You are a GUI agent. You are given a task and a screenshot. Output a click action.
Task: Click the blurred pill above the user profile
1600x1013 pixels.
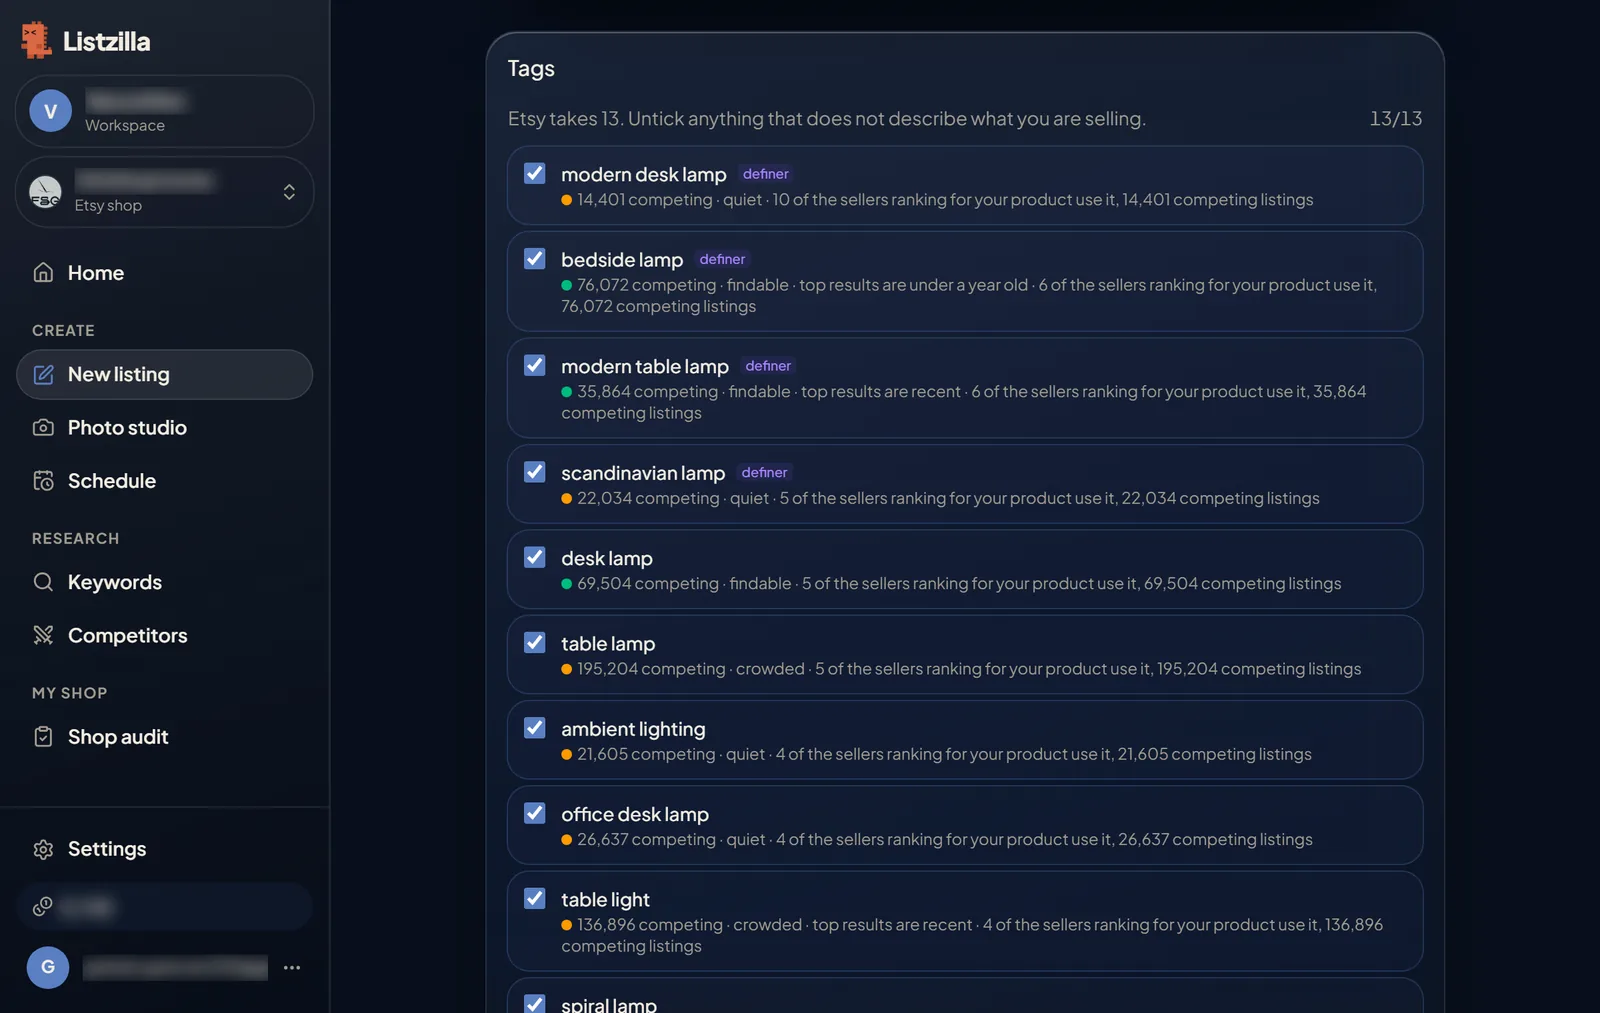[164, 907]
